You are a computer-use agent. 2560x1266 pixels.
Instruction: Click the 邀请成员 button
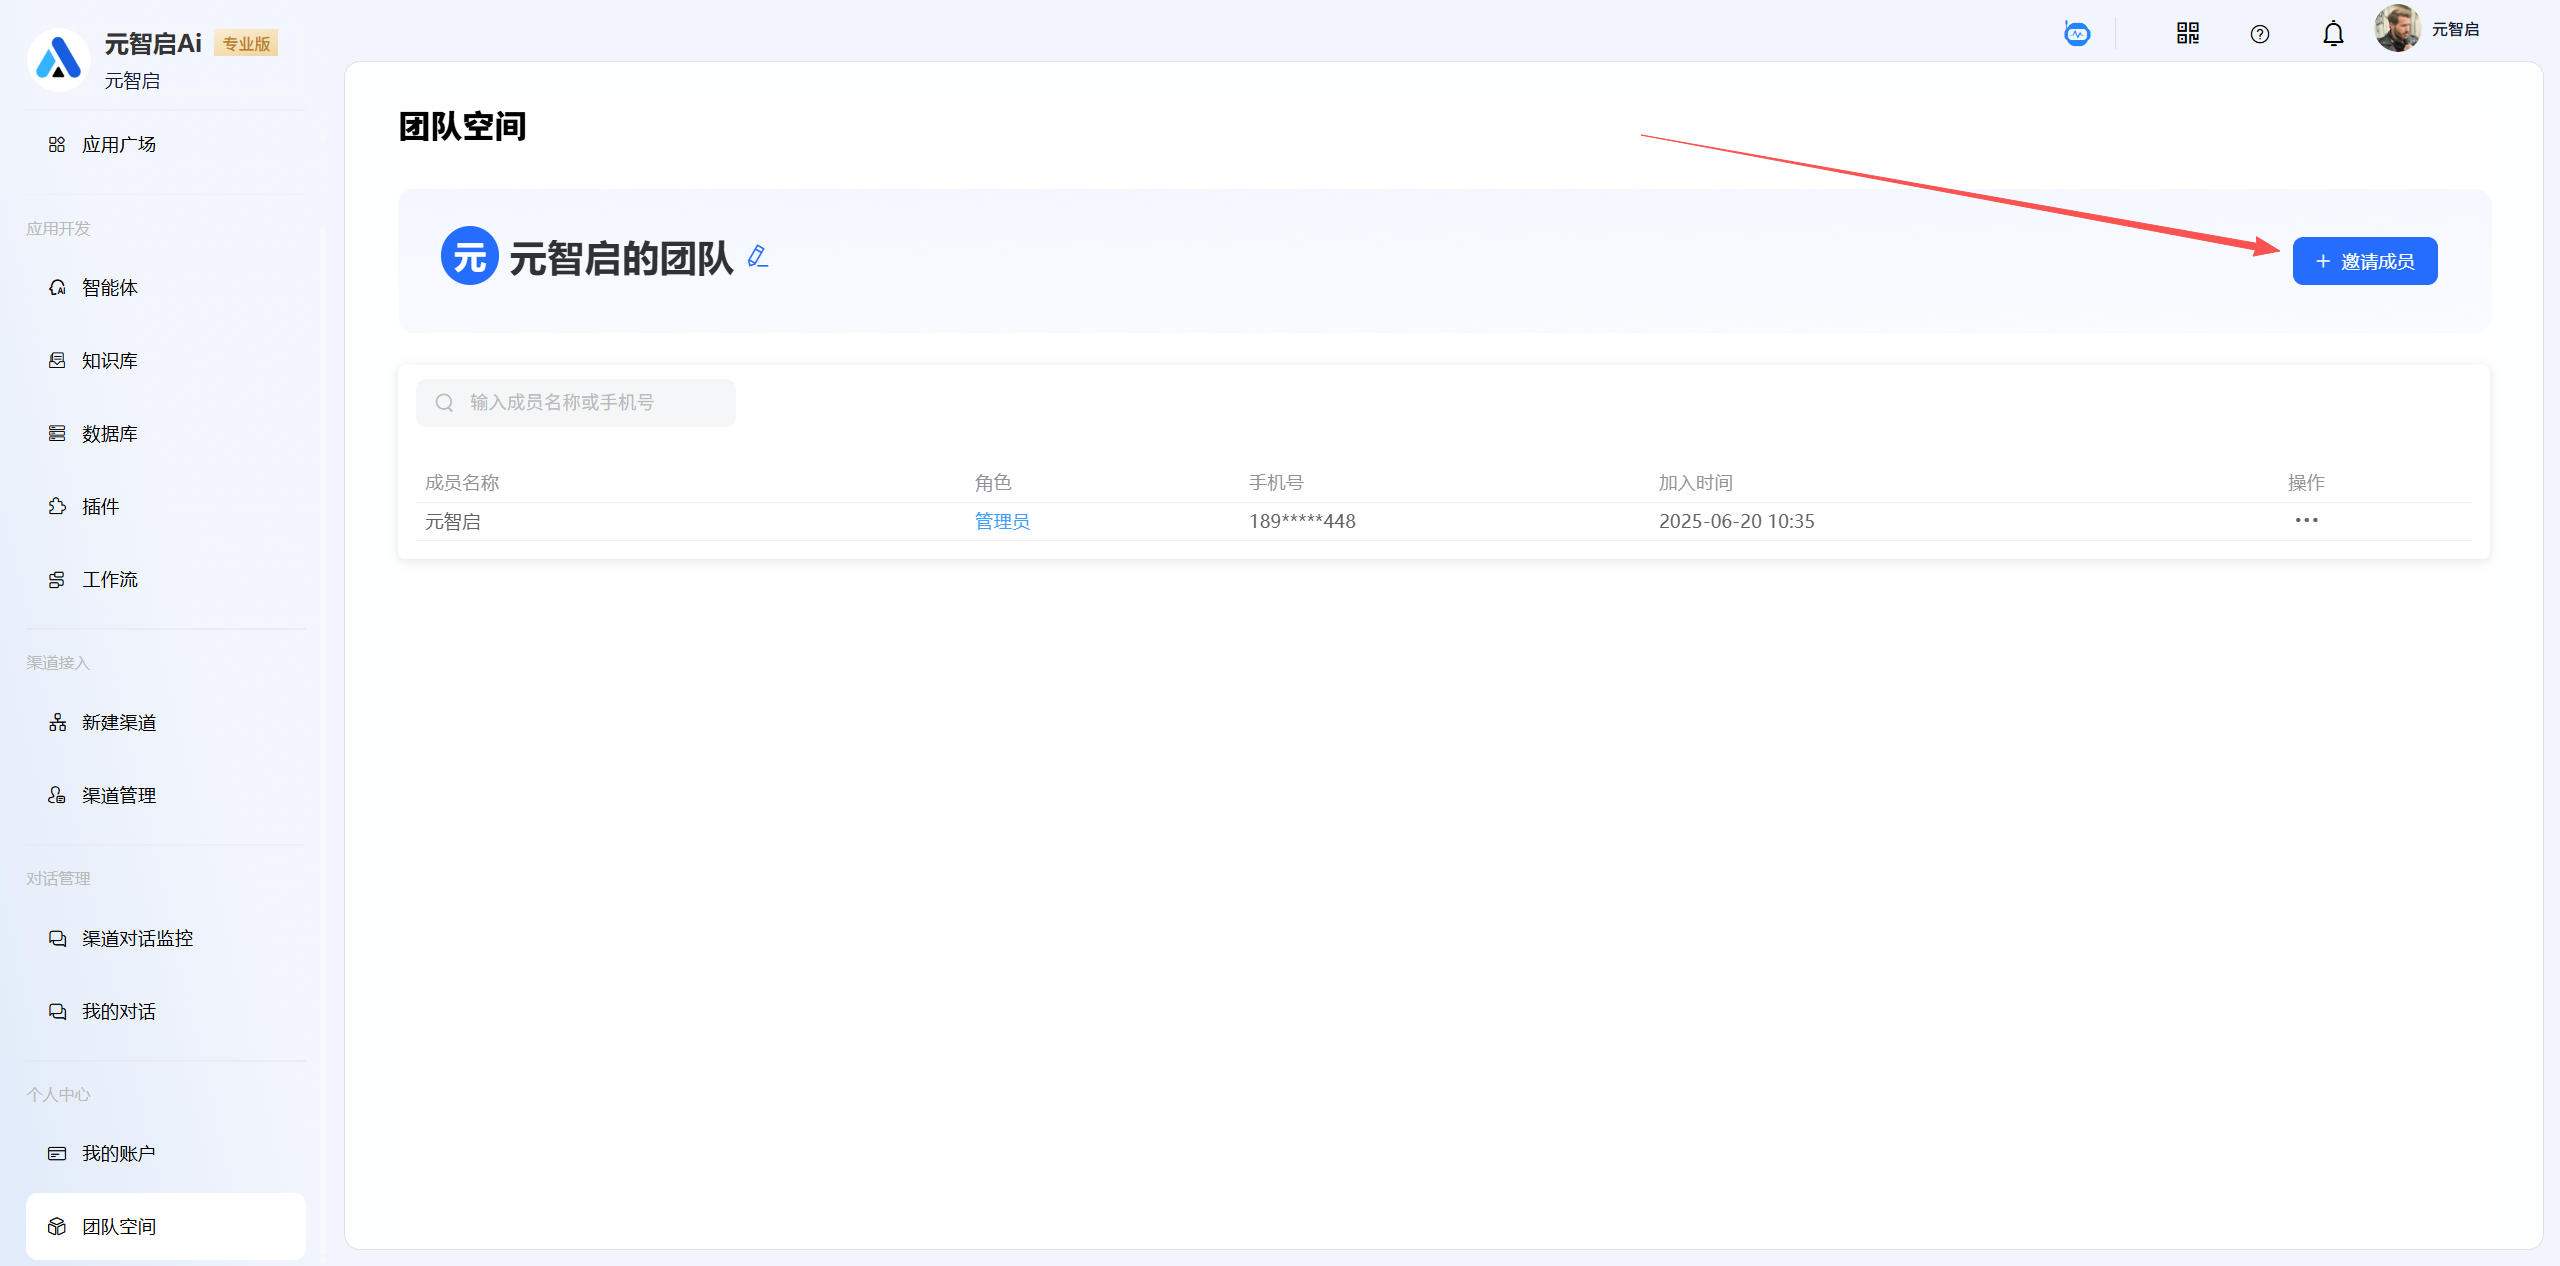pos(2364,261)
